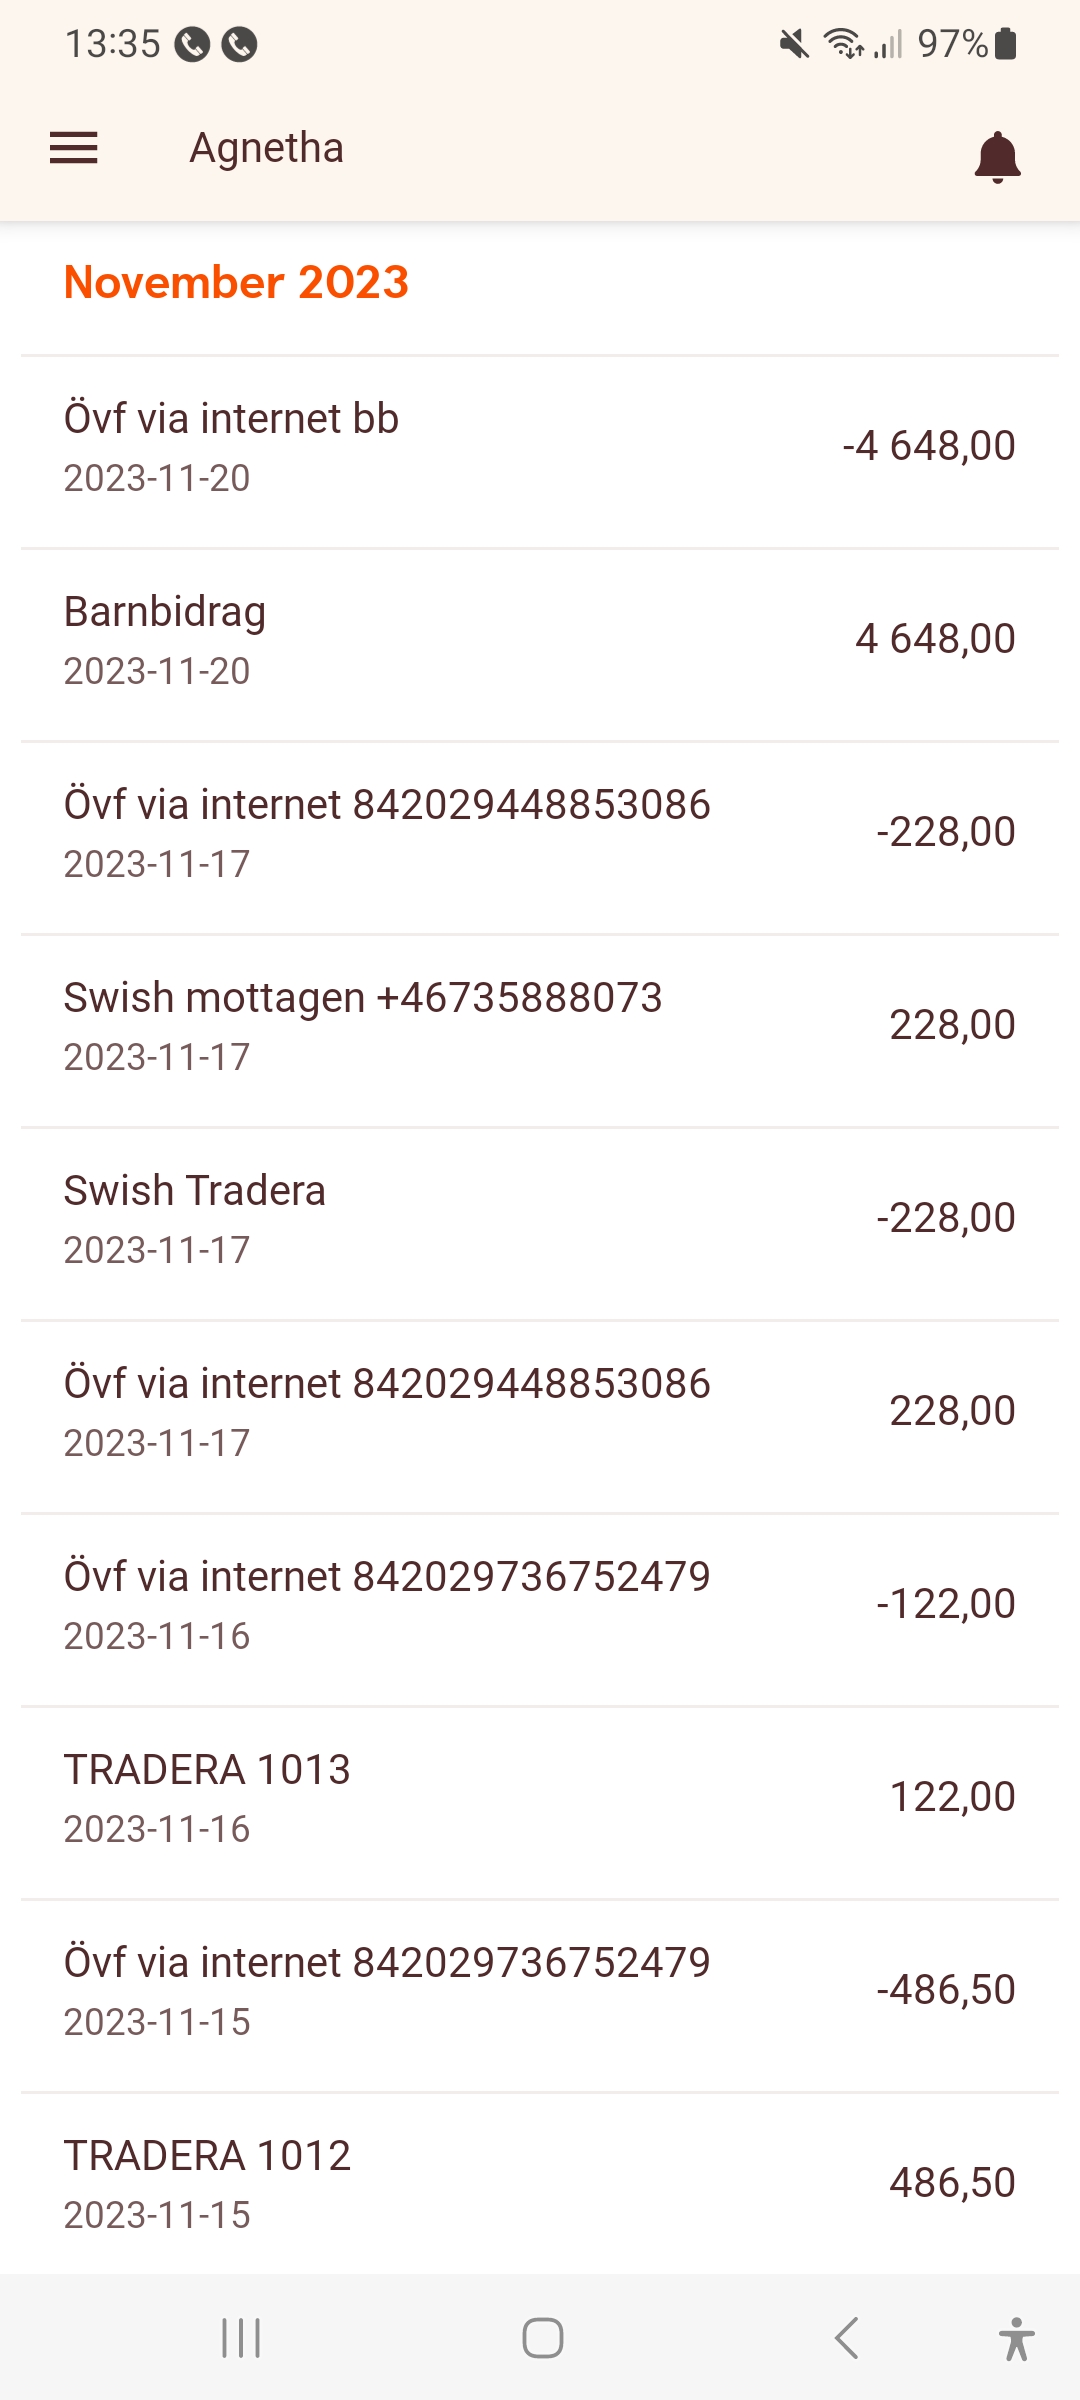
Task: Open the Övf via internet bb transaction
Action: (540, 447)
